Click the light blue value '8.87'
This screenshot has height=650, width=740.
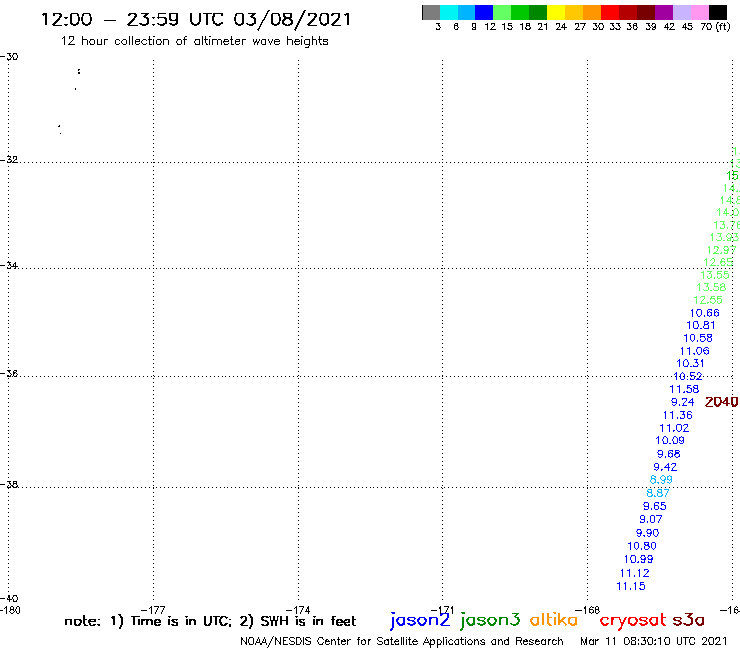tap(658, 493)
